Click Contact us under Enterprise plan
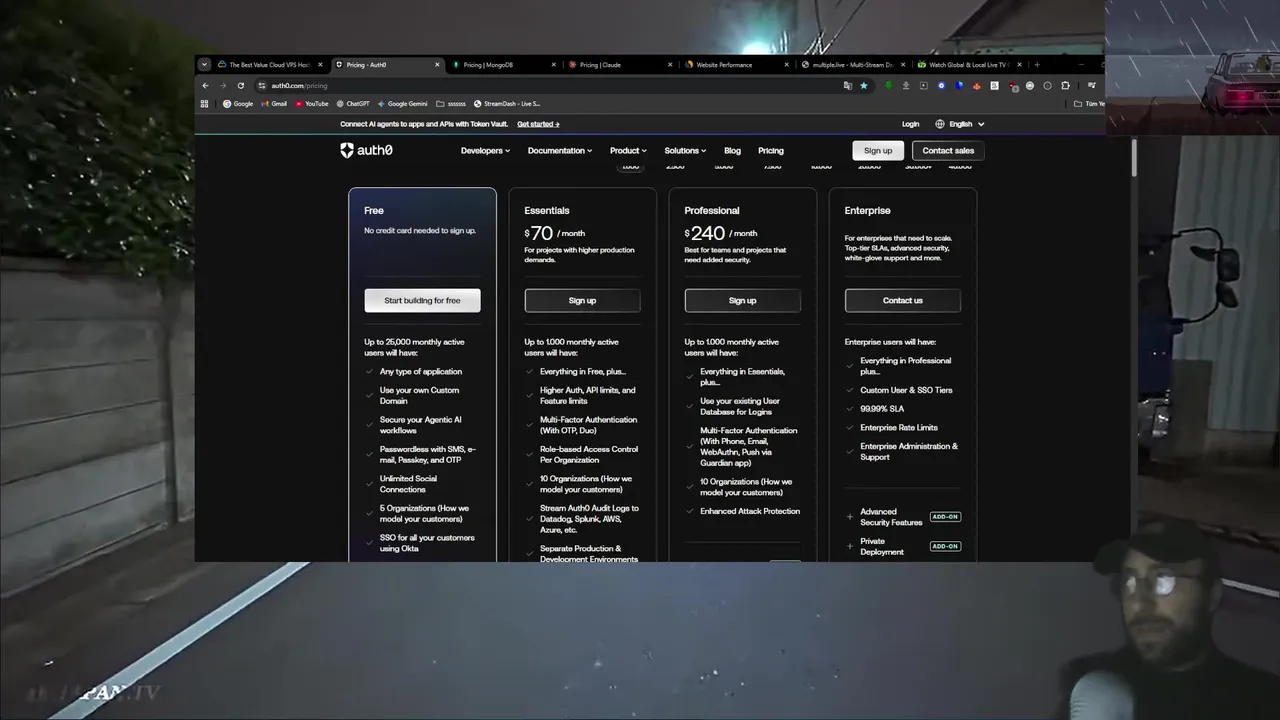 pyautogui.click(x=902, y=301)
